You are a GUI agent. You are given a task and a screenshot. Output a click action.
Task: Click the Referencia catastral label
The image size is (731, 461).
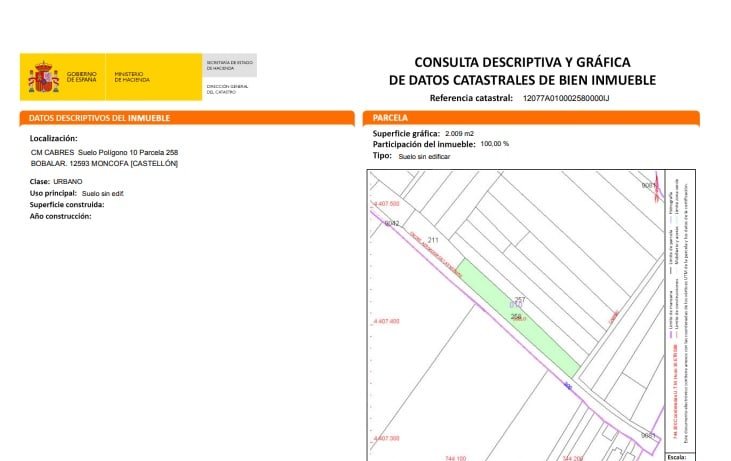point(471,98)
